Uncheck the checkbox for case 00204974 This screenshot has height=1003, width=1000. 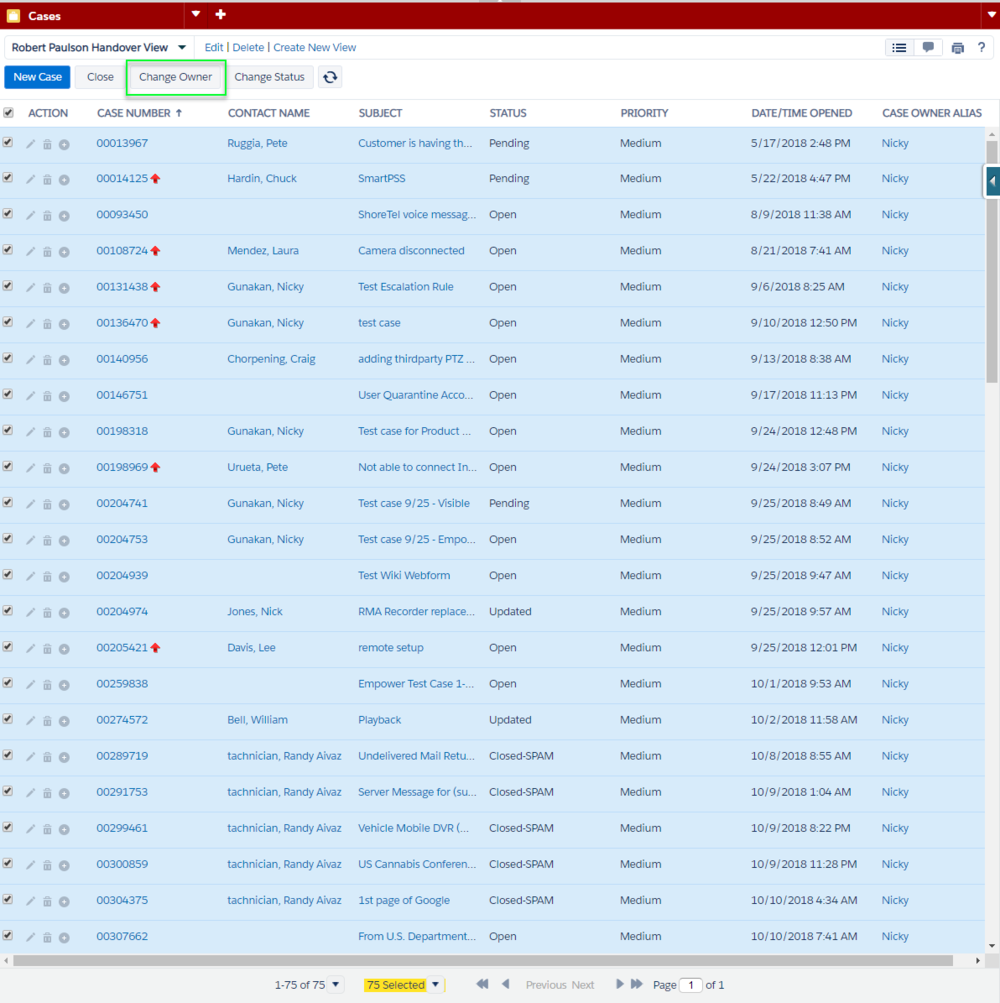point(8,611)
